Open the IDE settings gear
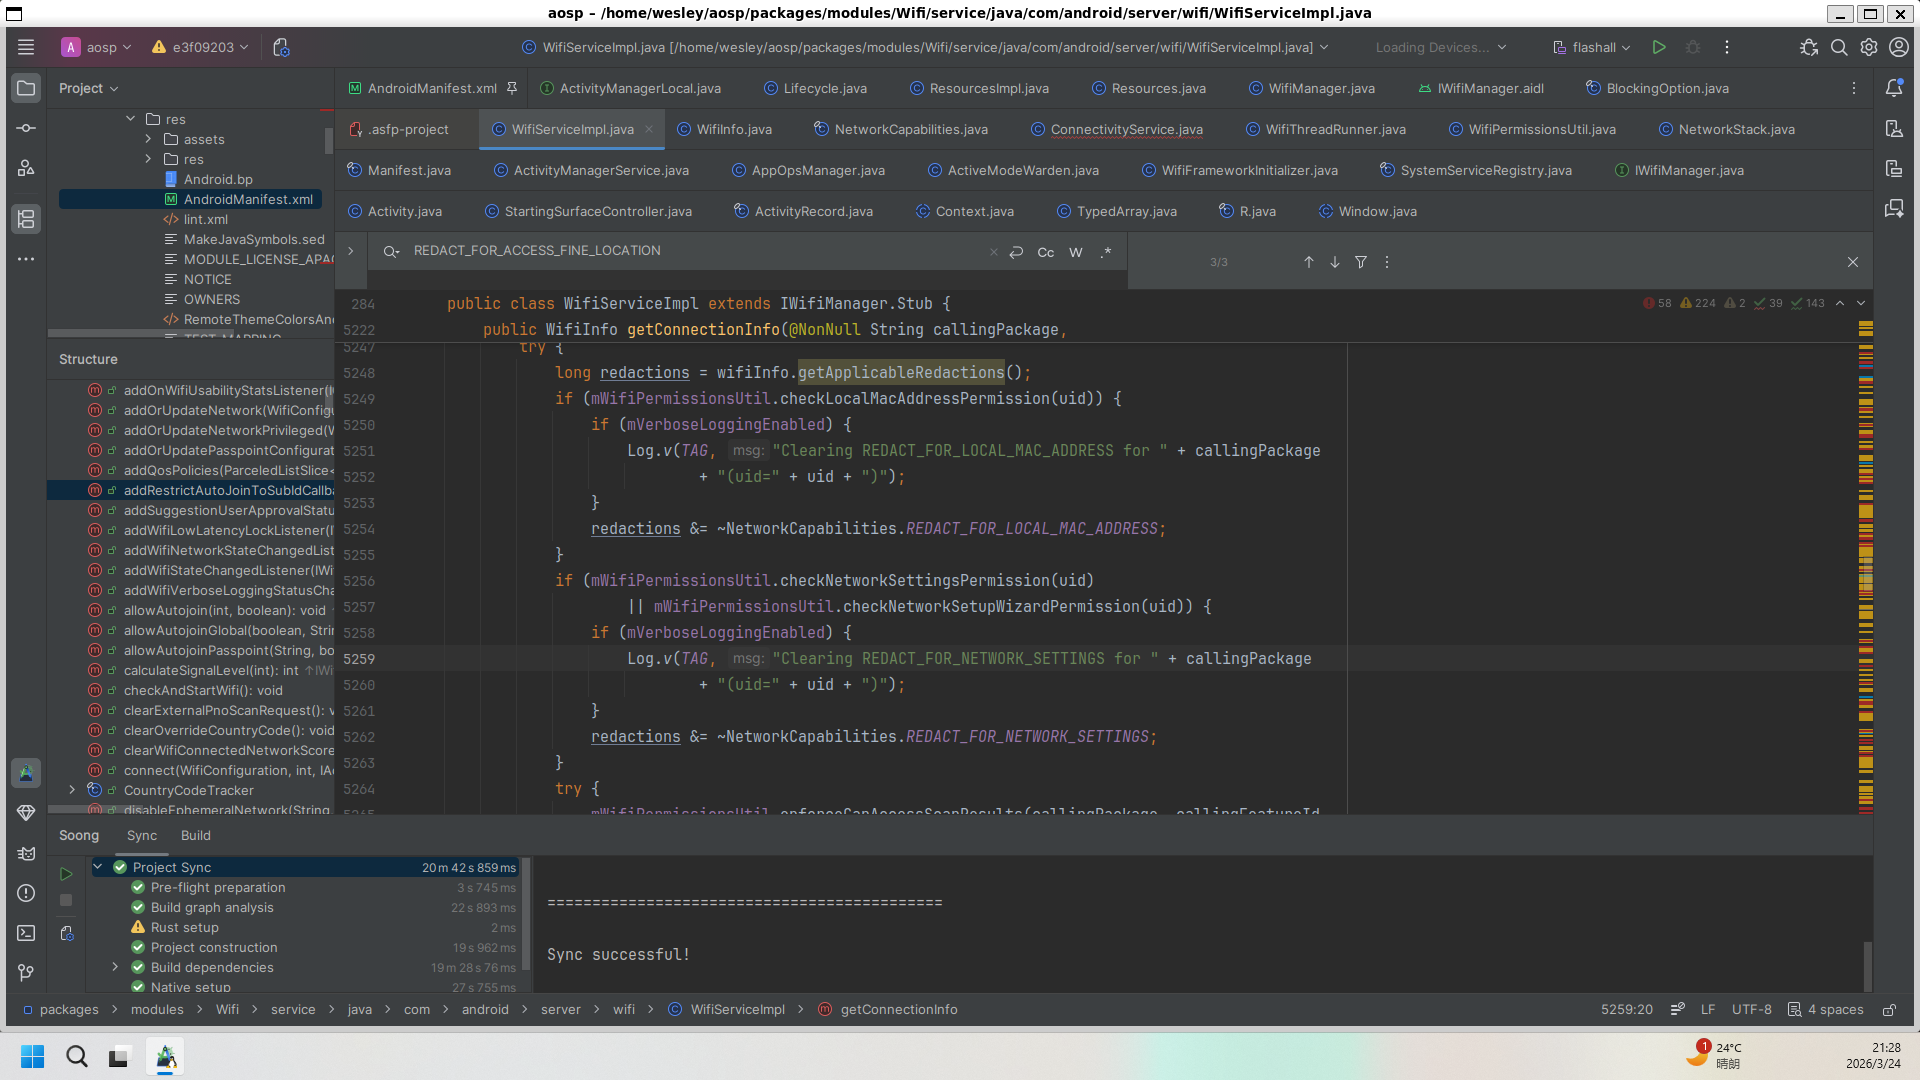This screenshot has width=1920, height=1080. click(x=1868, y=47)
